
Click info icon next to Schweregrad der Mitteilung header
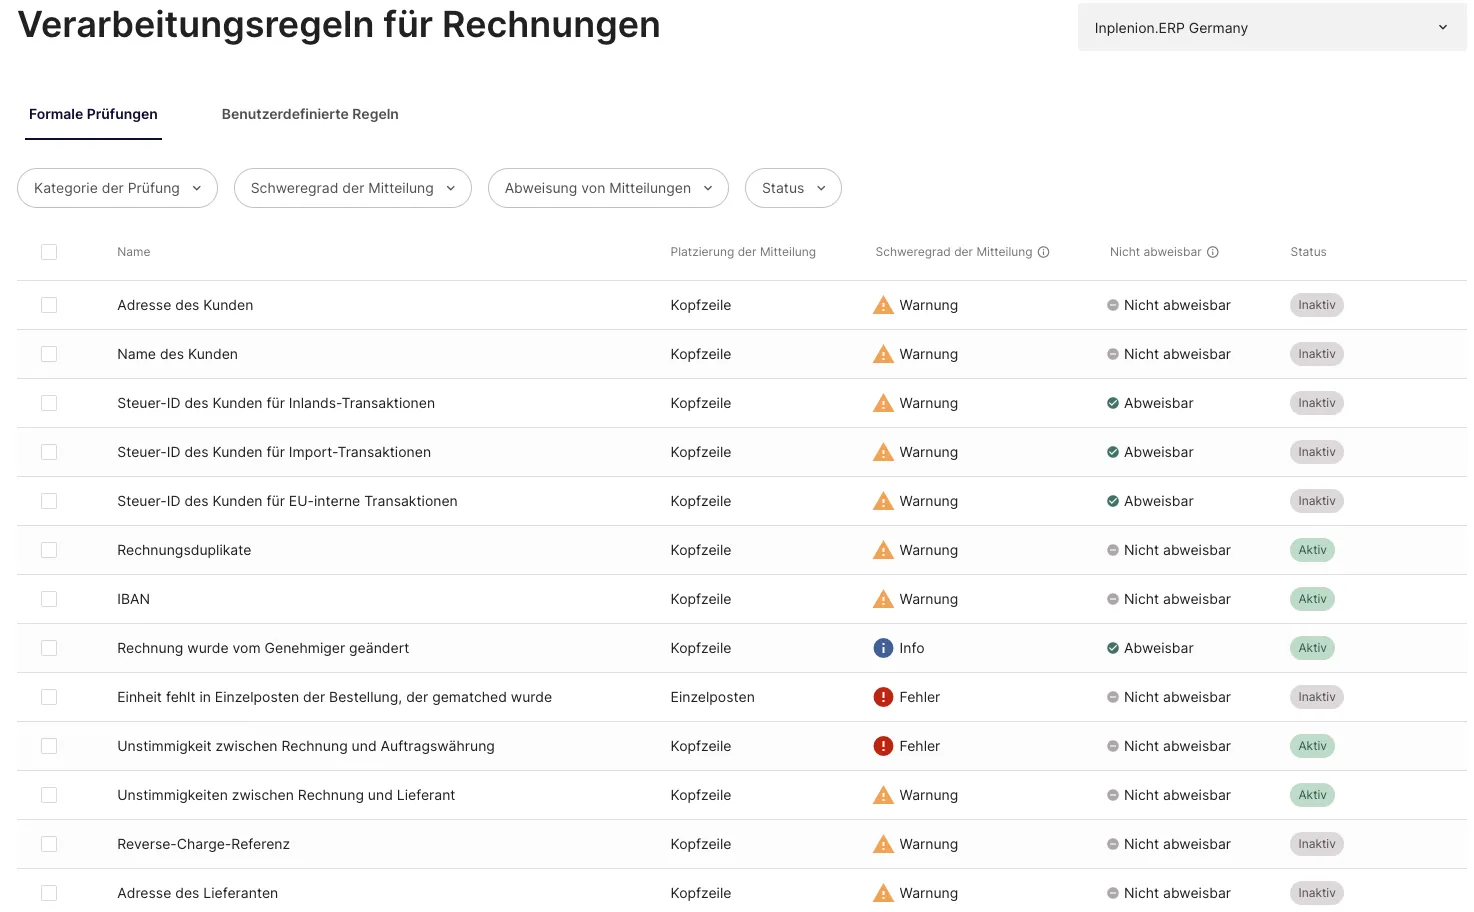click(1043, 252)
